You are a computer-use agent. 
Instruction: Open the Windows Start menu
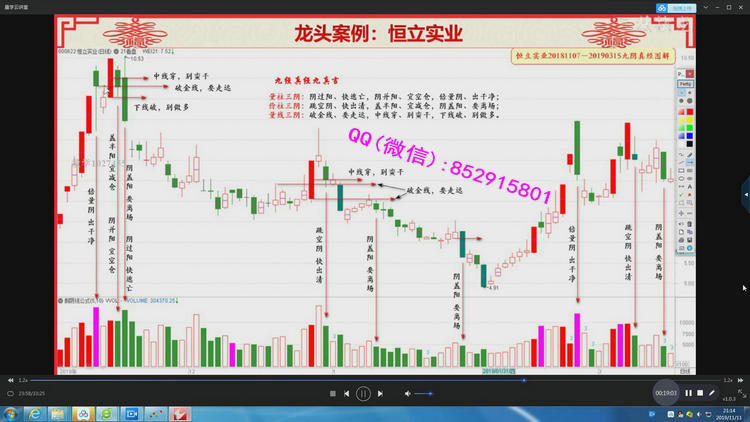[x=11, y=413]
